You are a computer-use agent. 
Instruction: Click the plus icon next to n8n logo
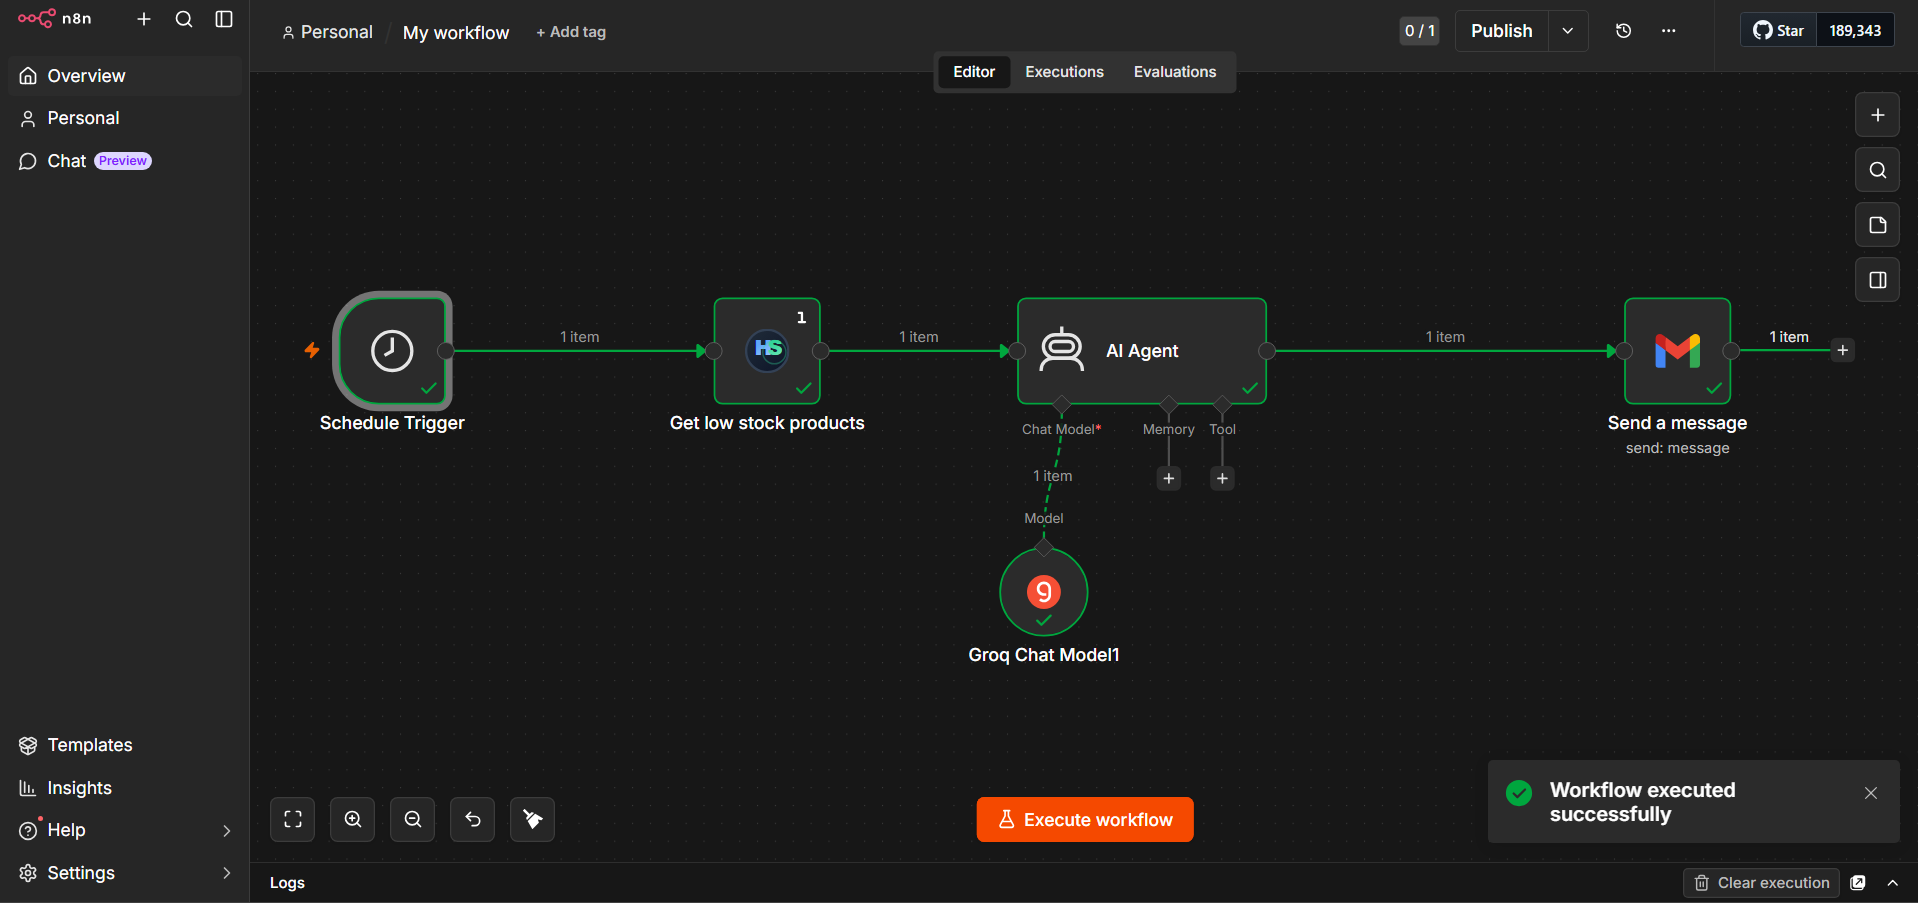coord(144,19)
